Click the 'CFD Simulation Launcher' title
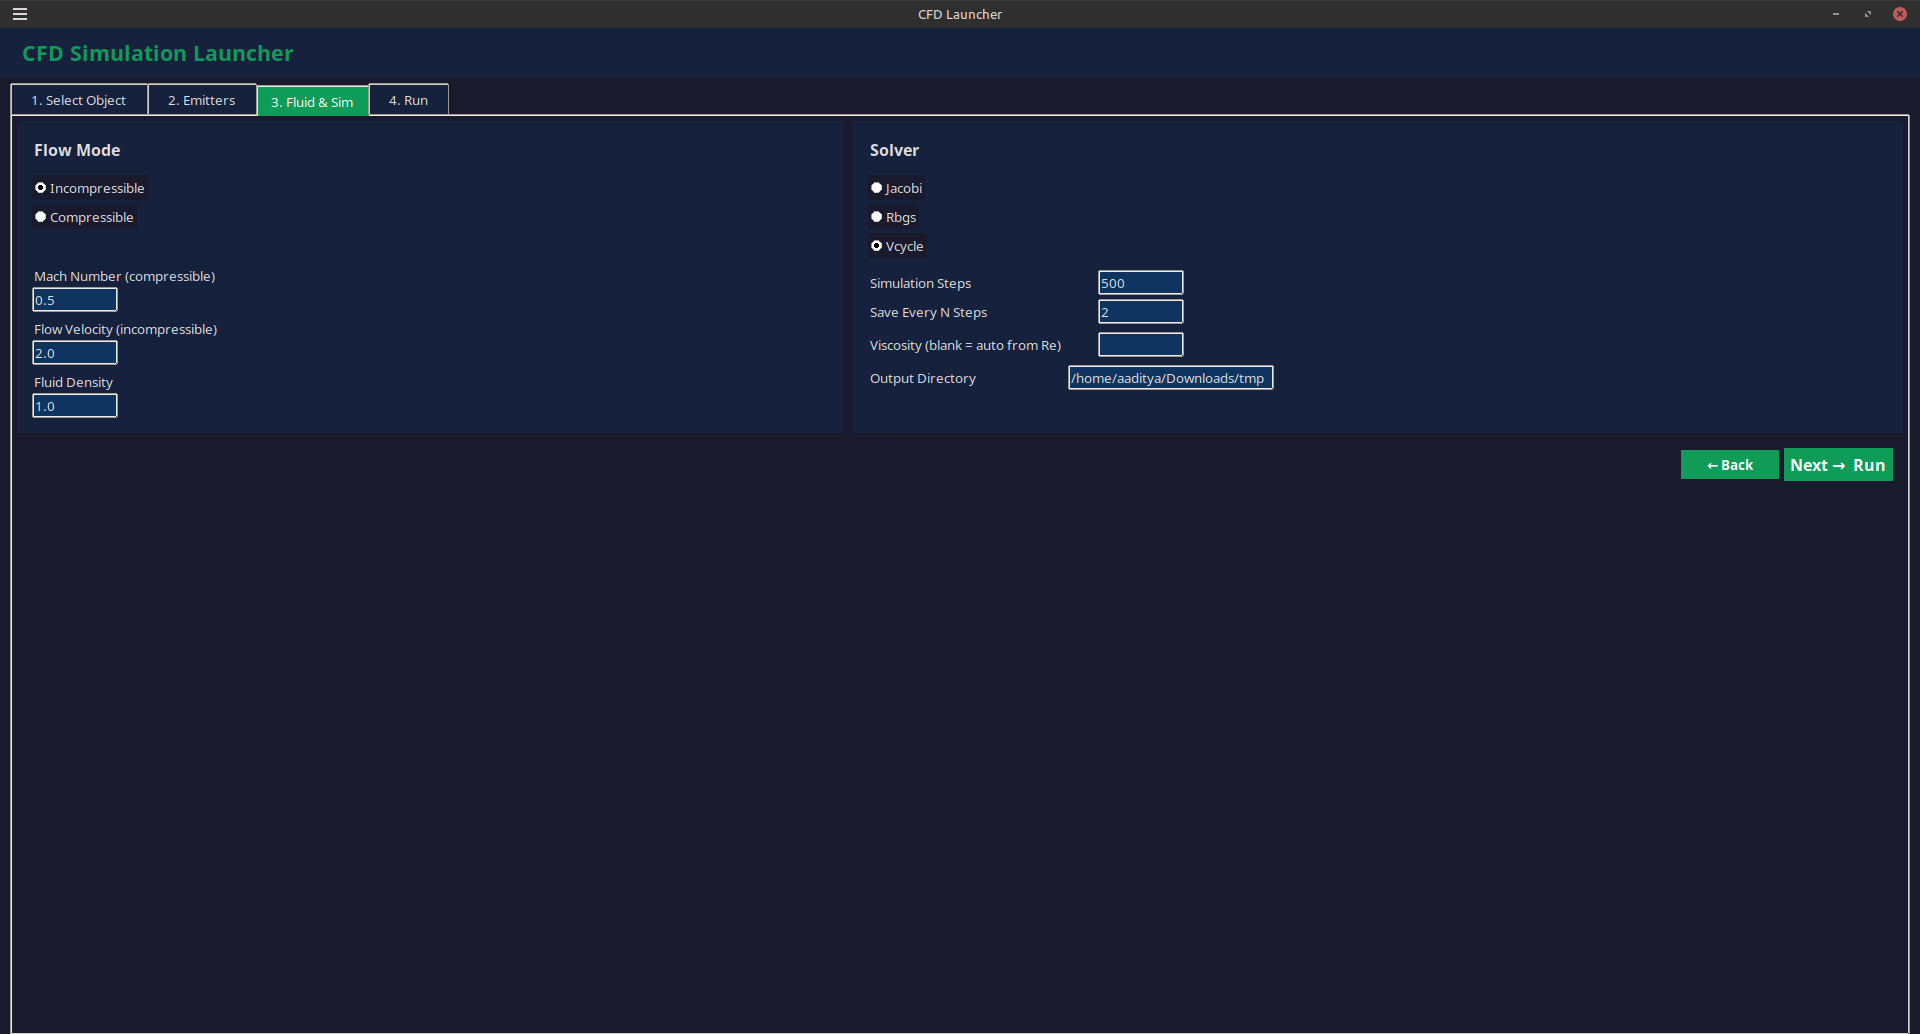 coord(158,53)
